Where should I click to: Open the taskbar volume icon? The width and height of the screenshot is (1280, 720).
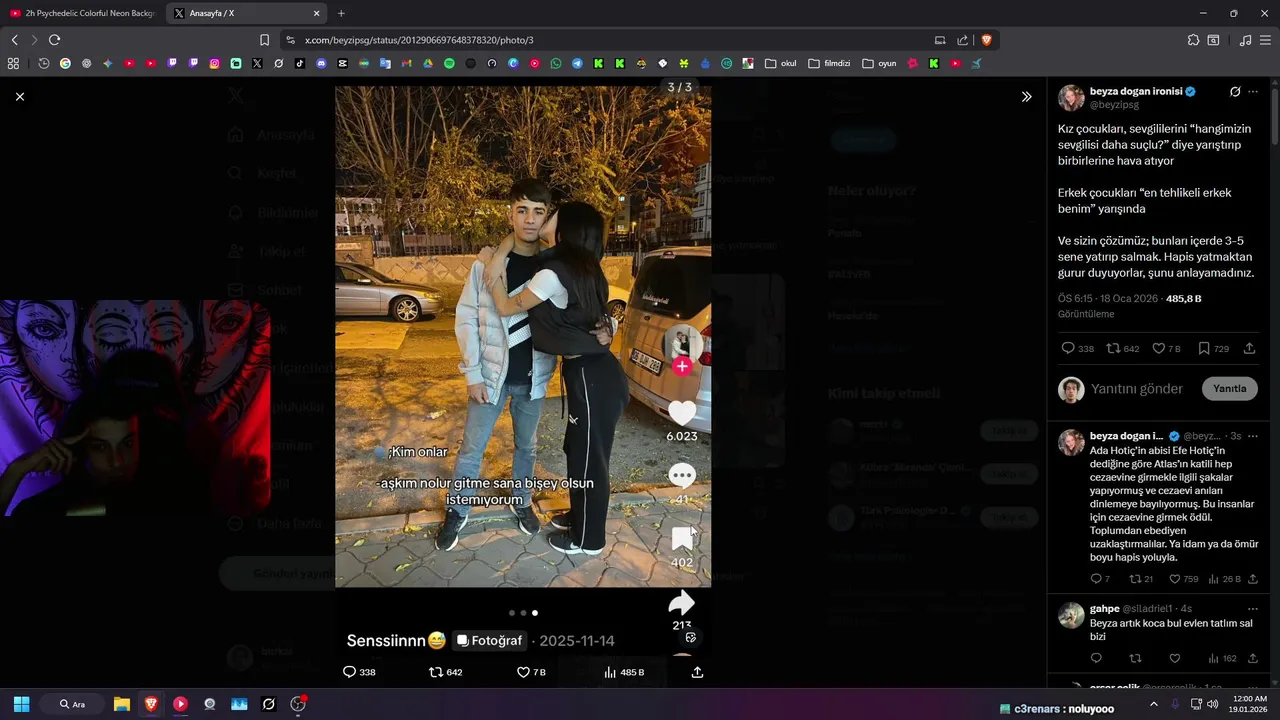coord(1212,704)
